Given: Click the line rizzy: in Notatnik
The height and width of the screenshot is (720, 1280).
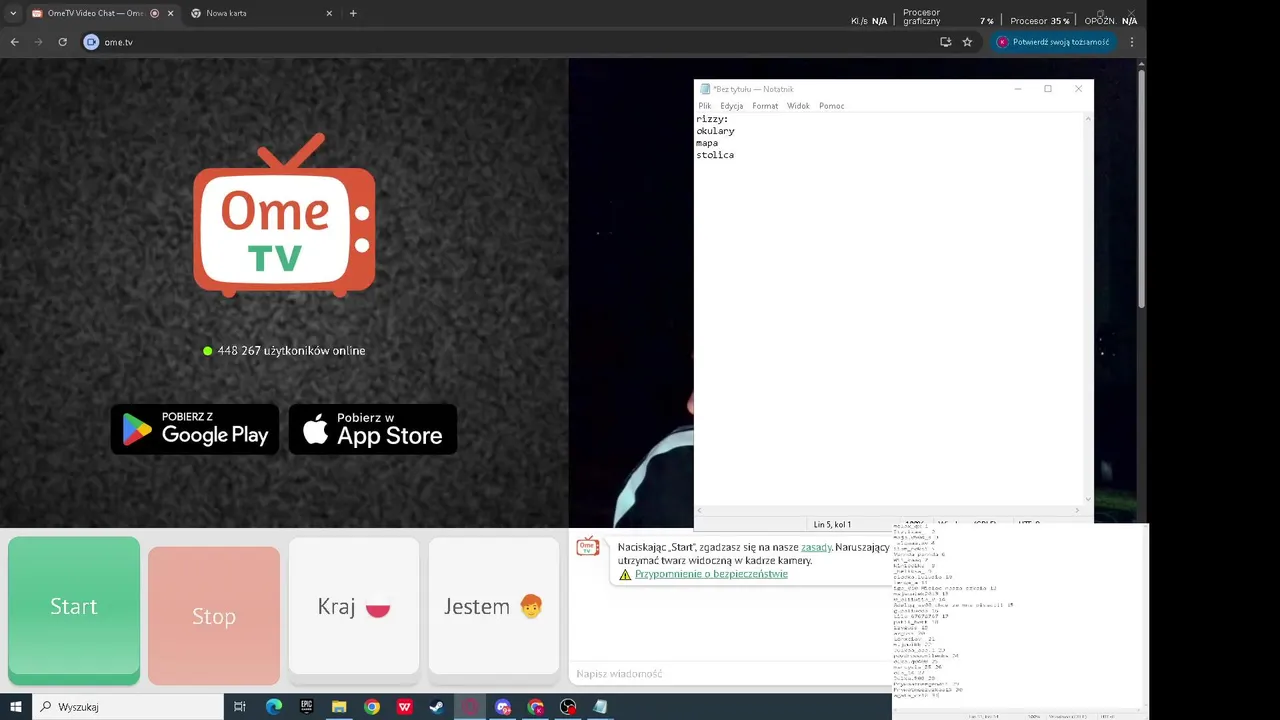Looking at the screenshot, I should [712, 119].
